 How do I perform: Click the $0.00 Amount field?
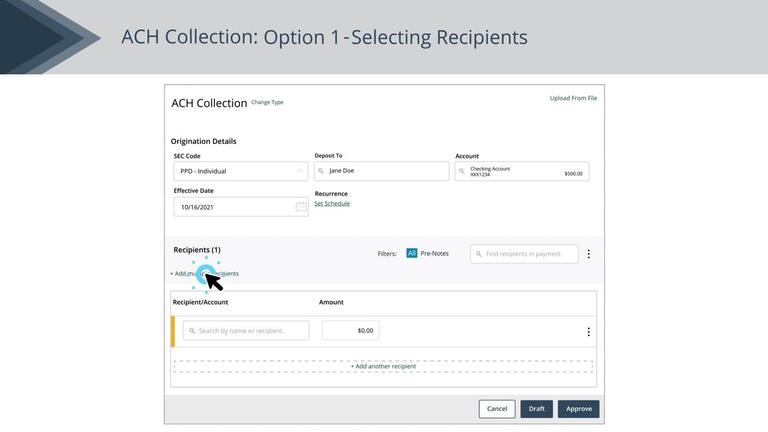pos(350,331)
